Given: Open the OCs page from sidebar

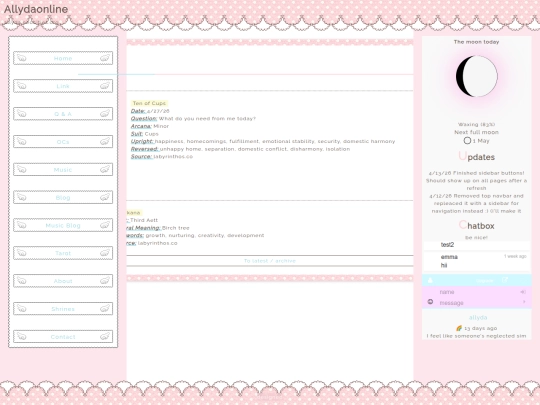Looking at the screenshot, I should (x=63, y=142).
